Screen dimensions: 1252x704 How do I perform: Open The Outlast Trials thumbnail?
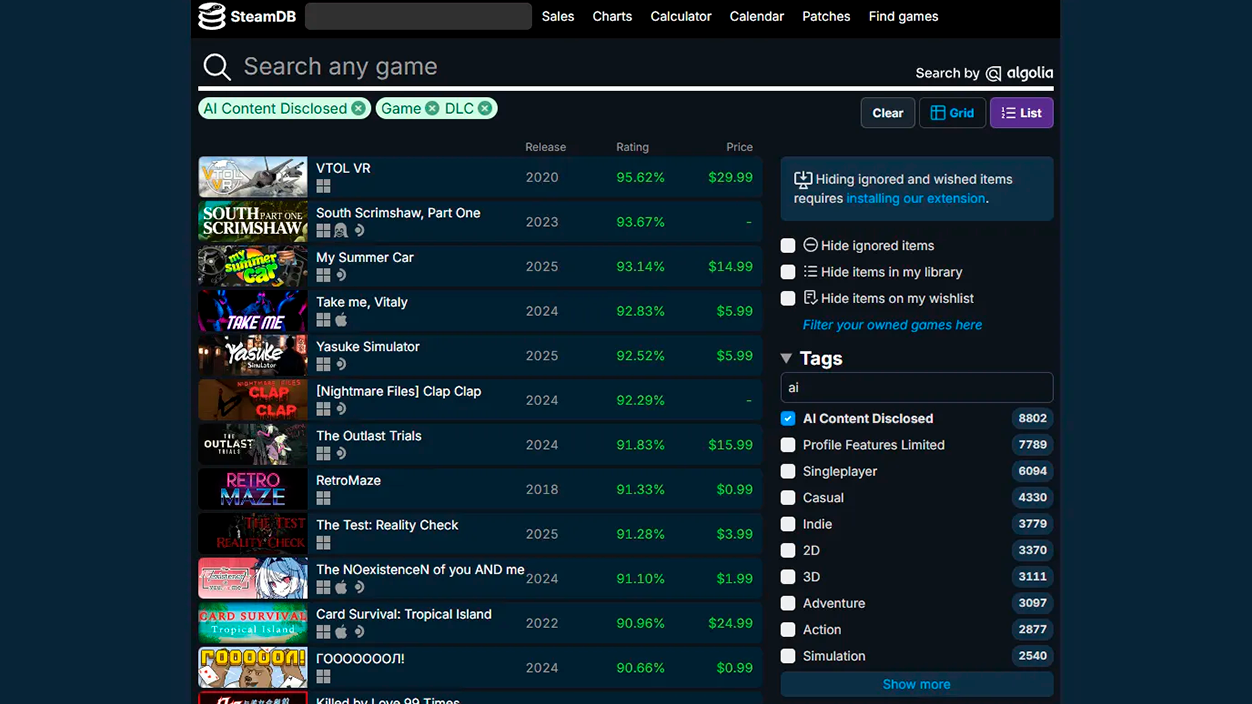pos(253,445)
